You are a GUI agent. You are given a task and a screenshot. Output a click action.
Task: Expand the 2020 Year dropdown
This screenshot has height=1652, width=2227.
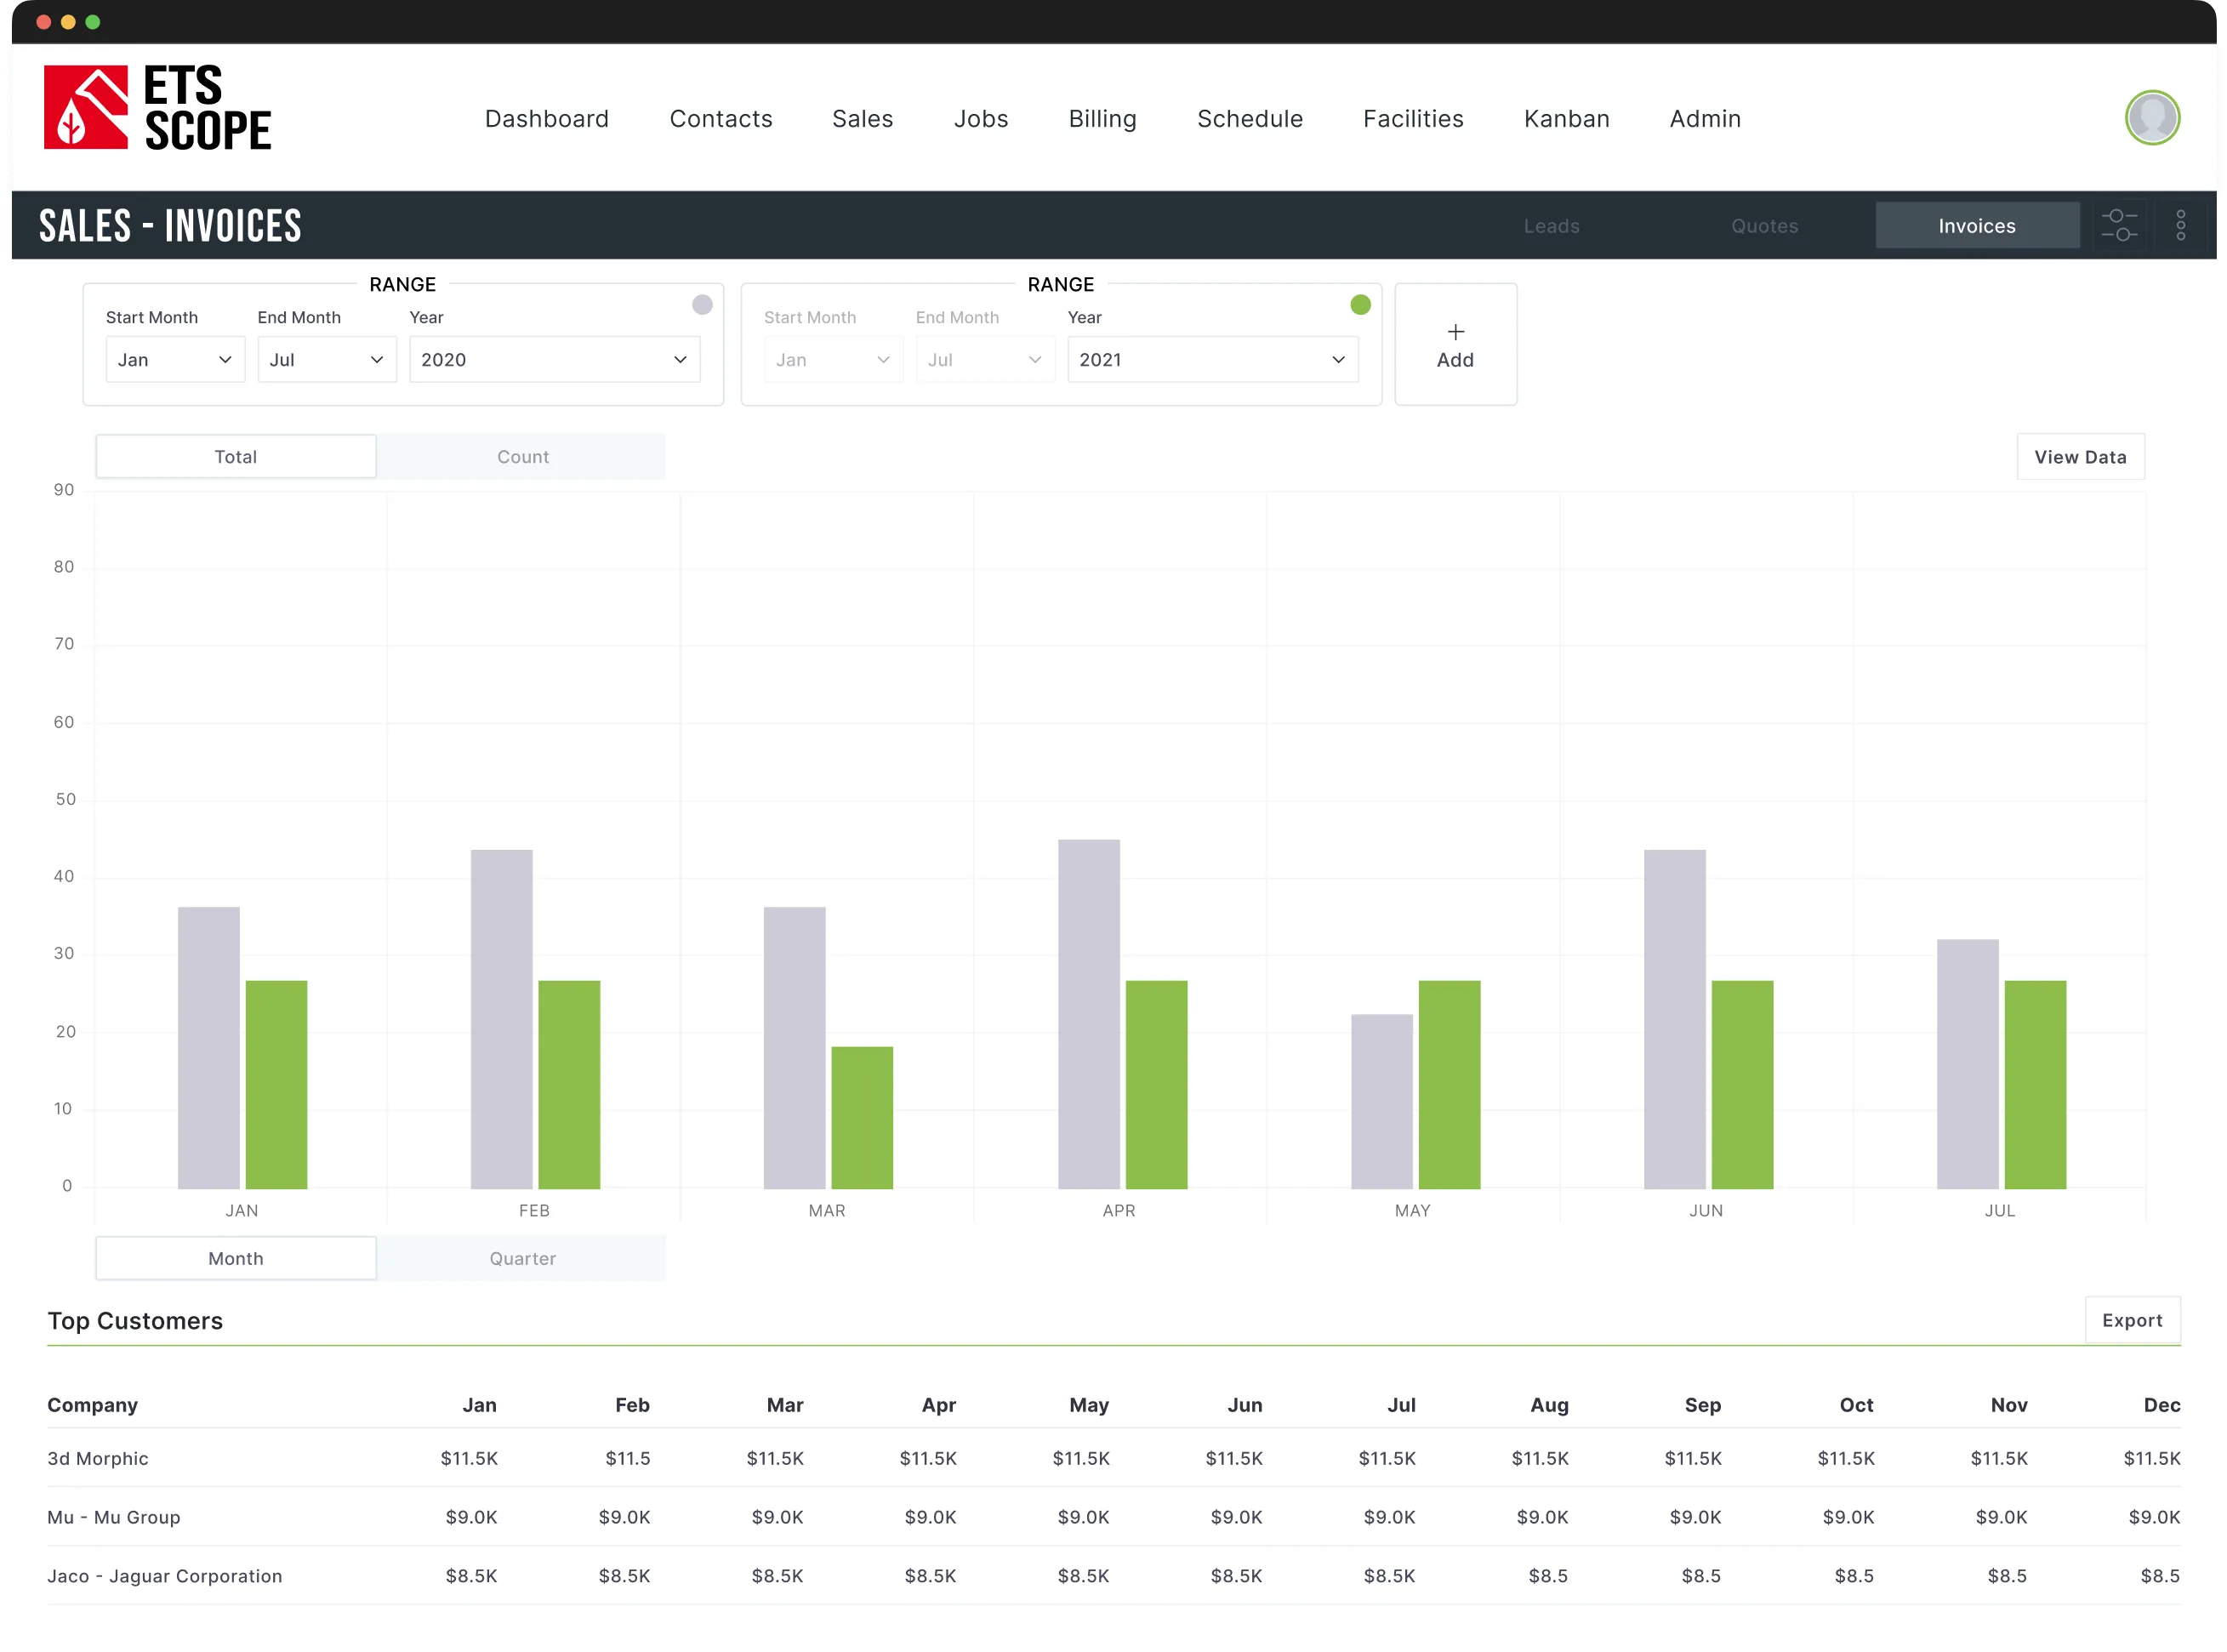click(x=554, y=360)
